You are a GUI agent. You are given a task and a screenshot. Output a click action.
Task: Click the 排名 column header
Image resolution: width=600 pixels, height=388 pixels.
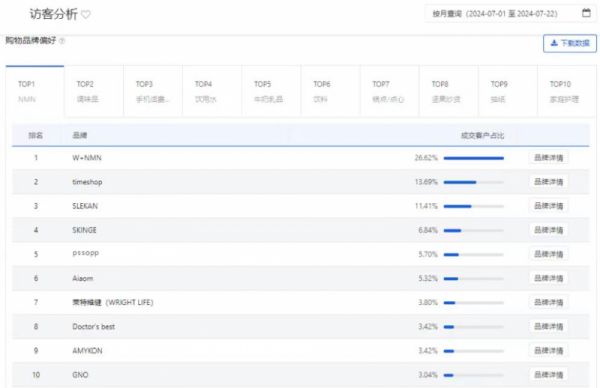click(x=36, y=135)
